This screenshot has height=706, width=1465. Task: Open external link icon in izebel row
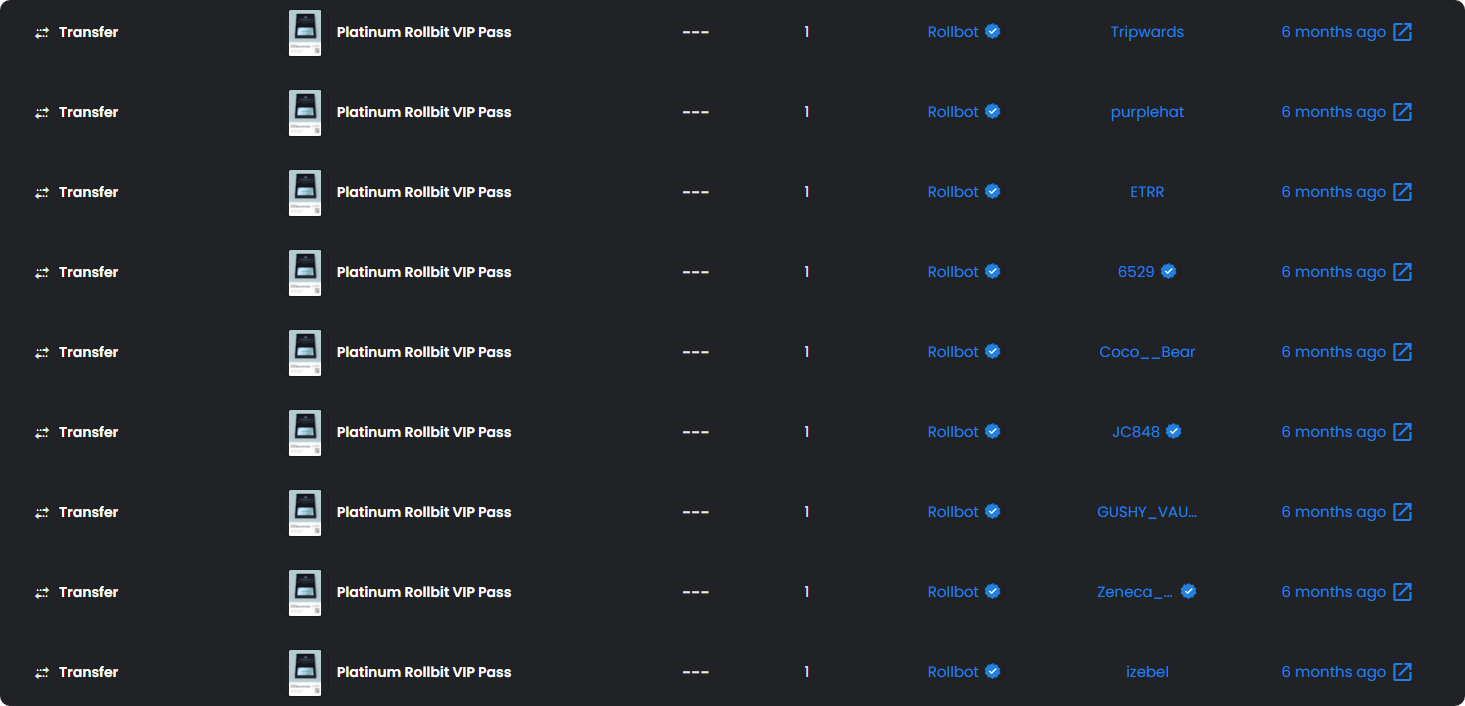point(1403,672)
